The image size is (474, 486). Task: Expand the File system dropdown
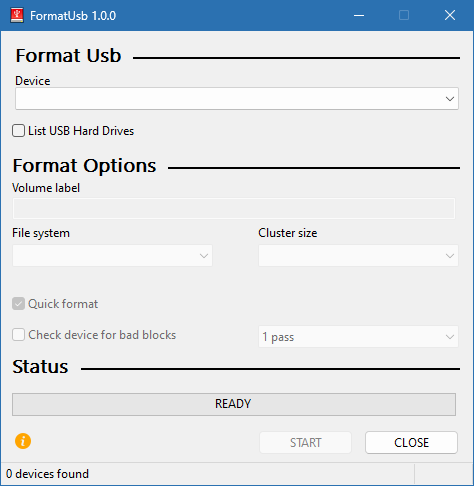[x=112, y=256]
